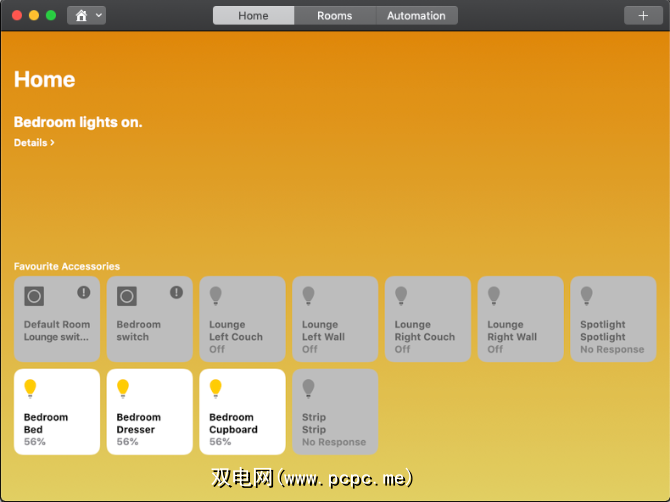
Task: Open the home selector dropdown
Action: click(x=86, y=15)
